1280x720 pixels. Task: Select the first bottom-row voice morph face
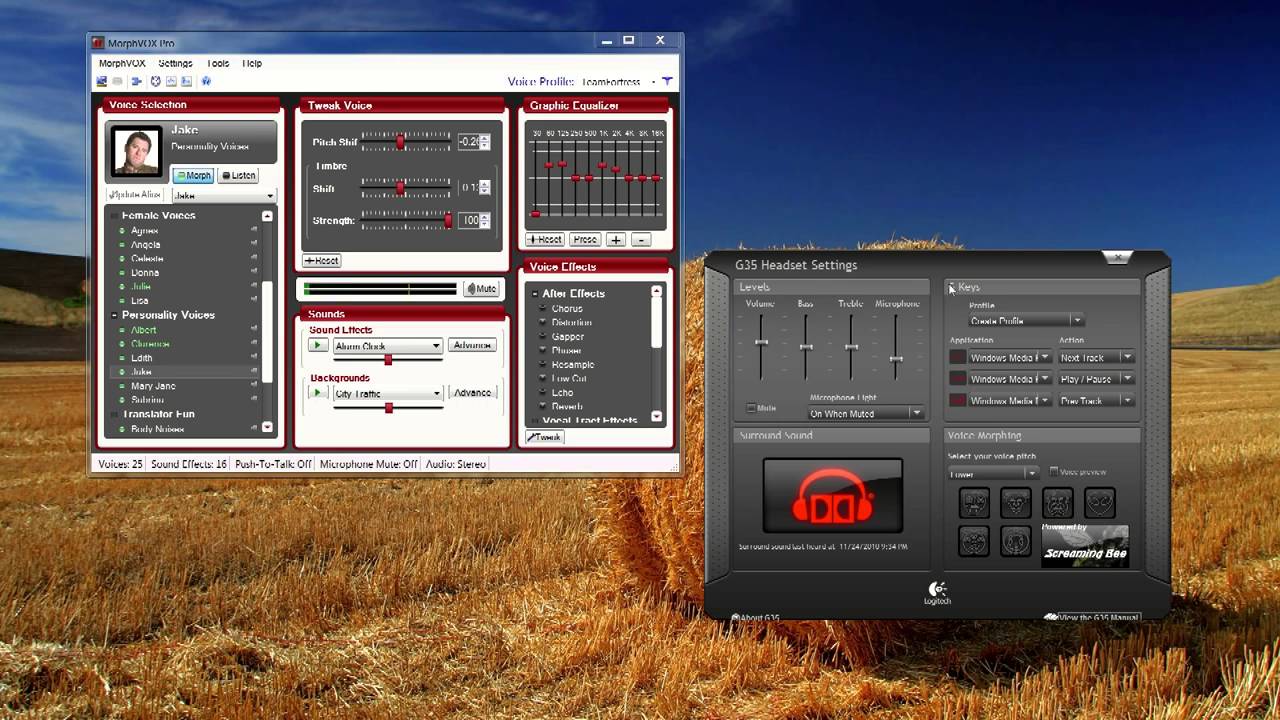[974, 541]
